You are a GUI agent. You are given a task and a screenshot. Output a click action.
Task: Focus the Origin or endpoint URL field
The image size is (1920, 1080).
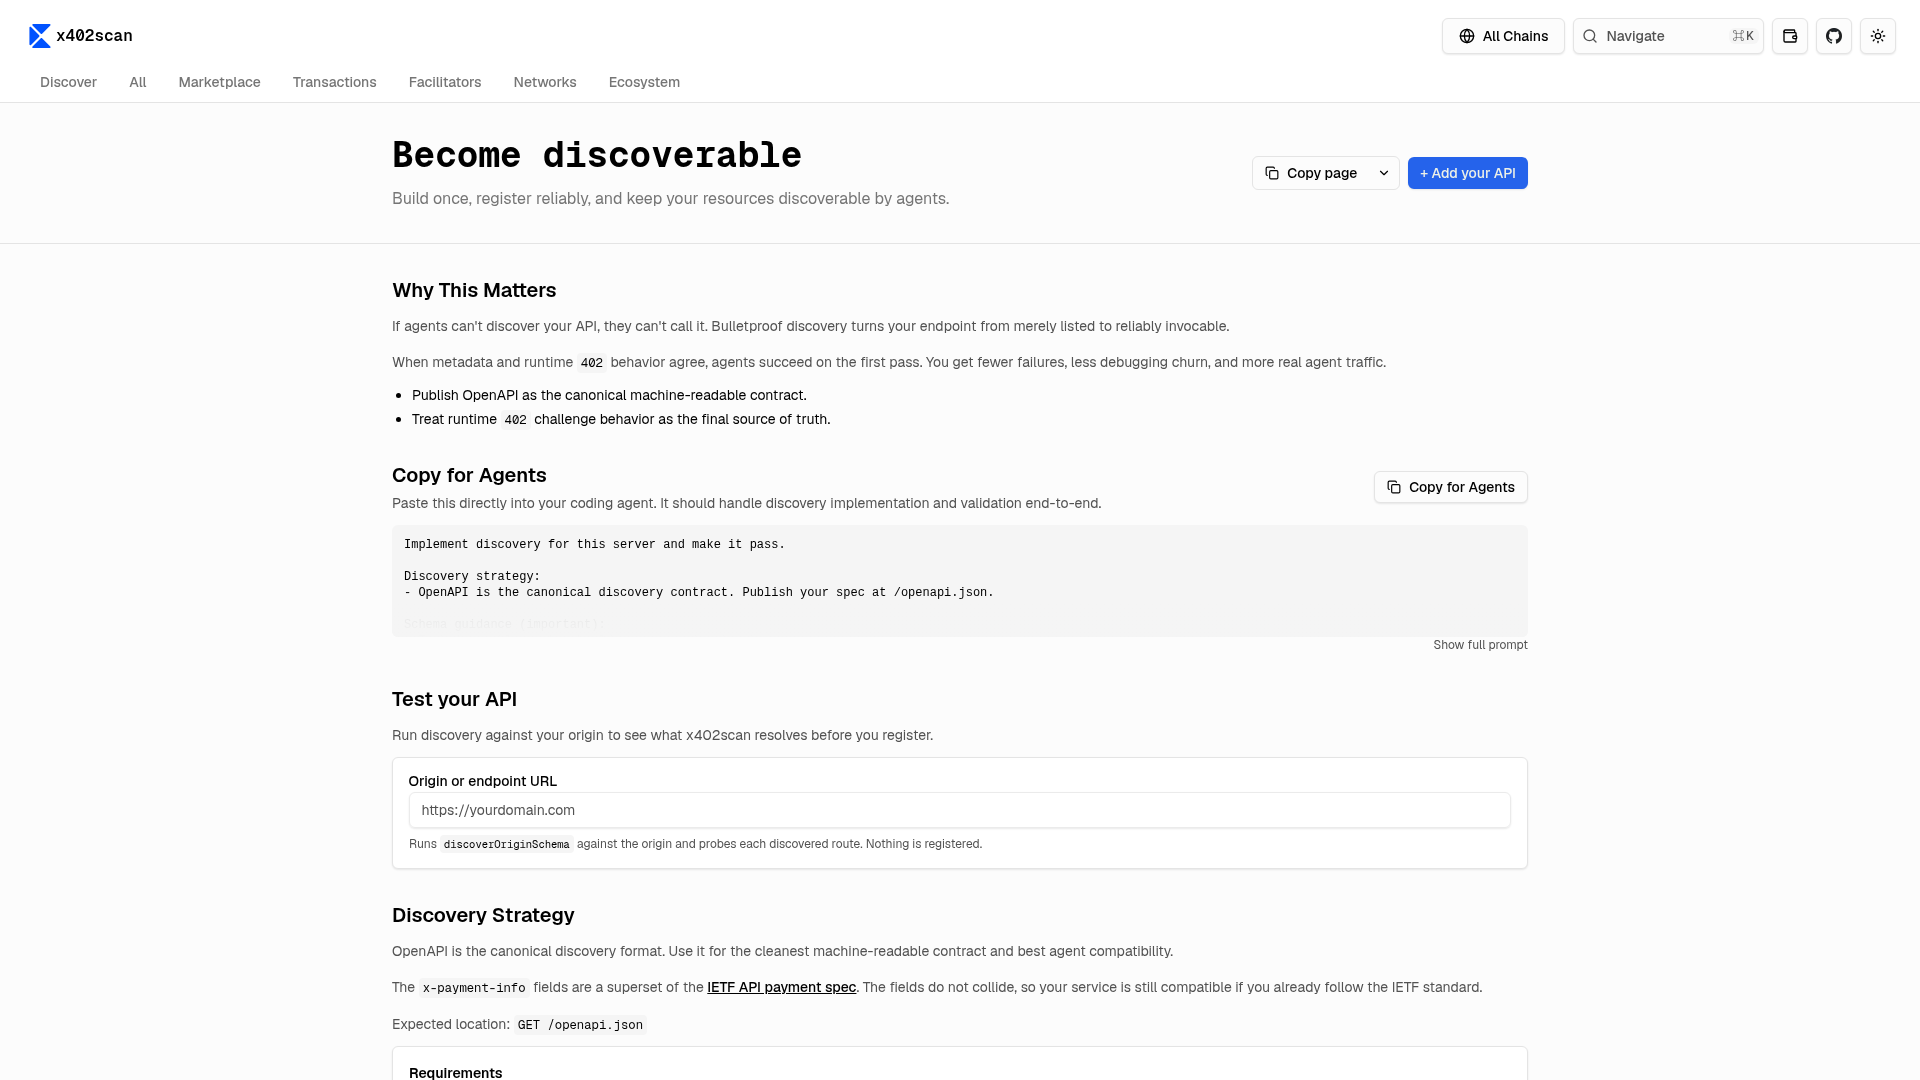(x=959, y=810)
